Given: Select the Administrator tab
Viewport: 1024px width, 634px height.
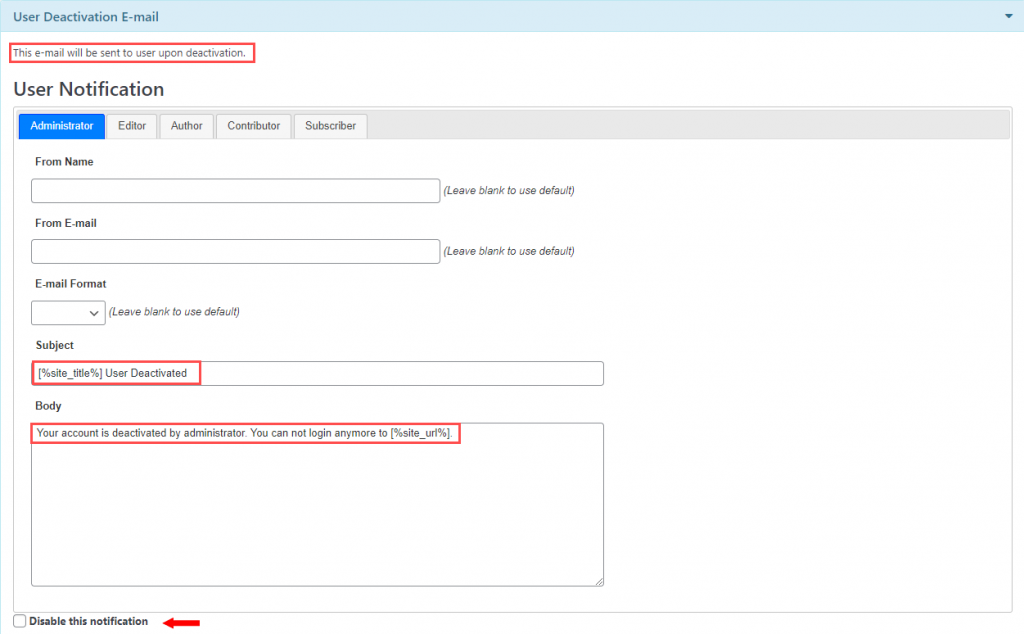Looking at the screenshot, I should 62,126.
